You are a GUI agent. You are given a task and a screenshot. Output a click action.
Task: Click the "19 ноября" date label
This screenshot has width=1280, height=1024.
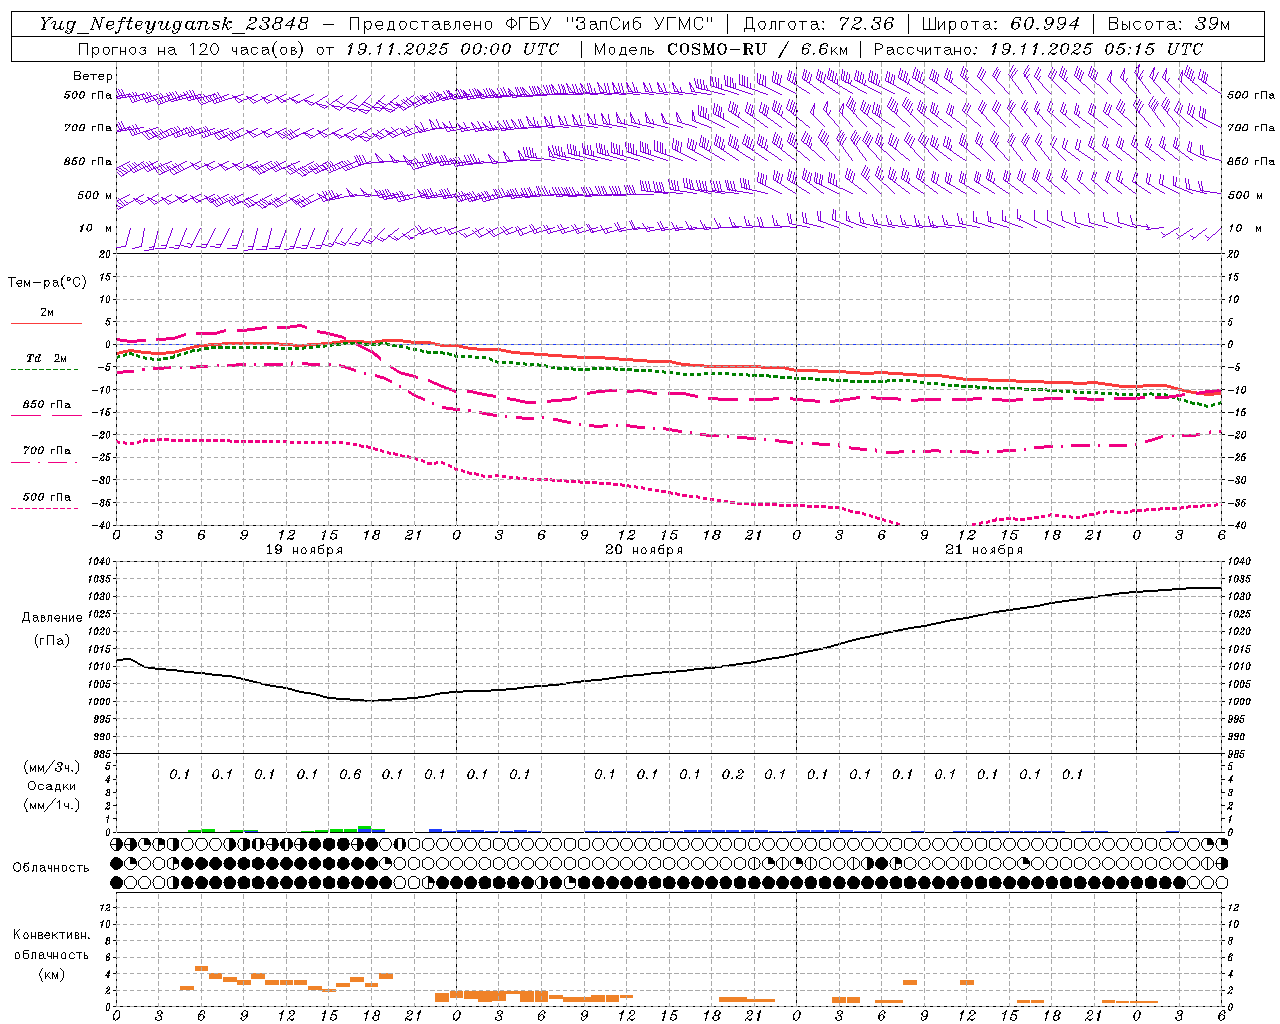304,550
